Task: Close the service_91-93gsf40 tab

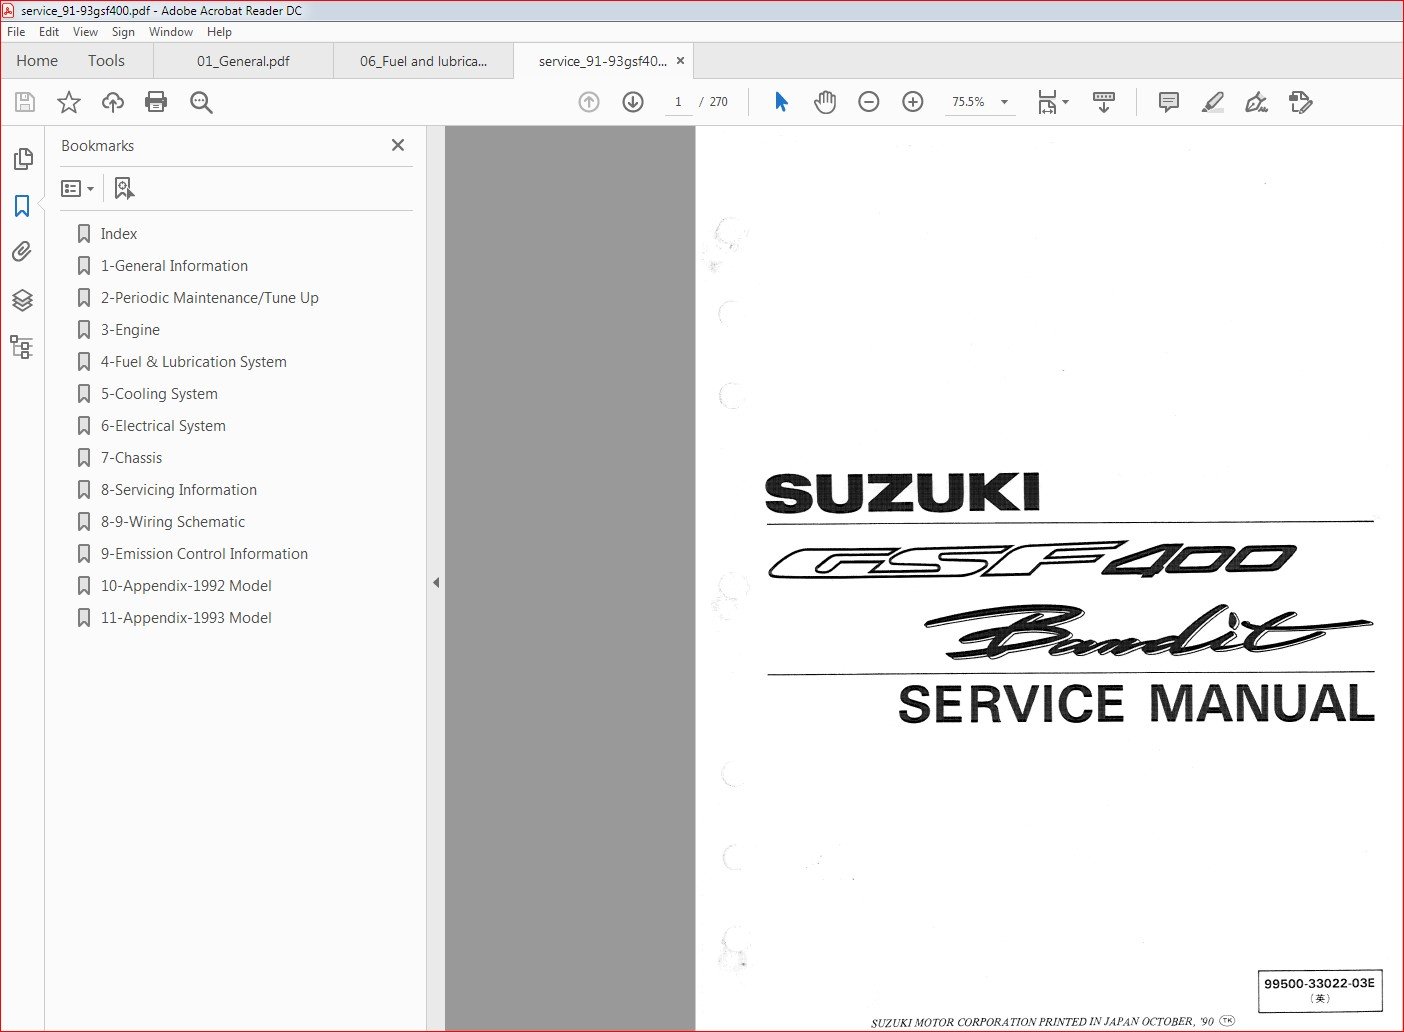Action: [681, 61]
